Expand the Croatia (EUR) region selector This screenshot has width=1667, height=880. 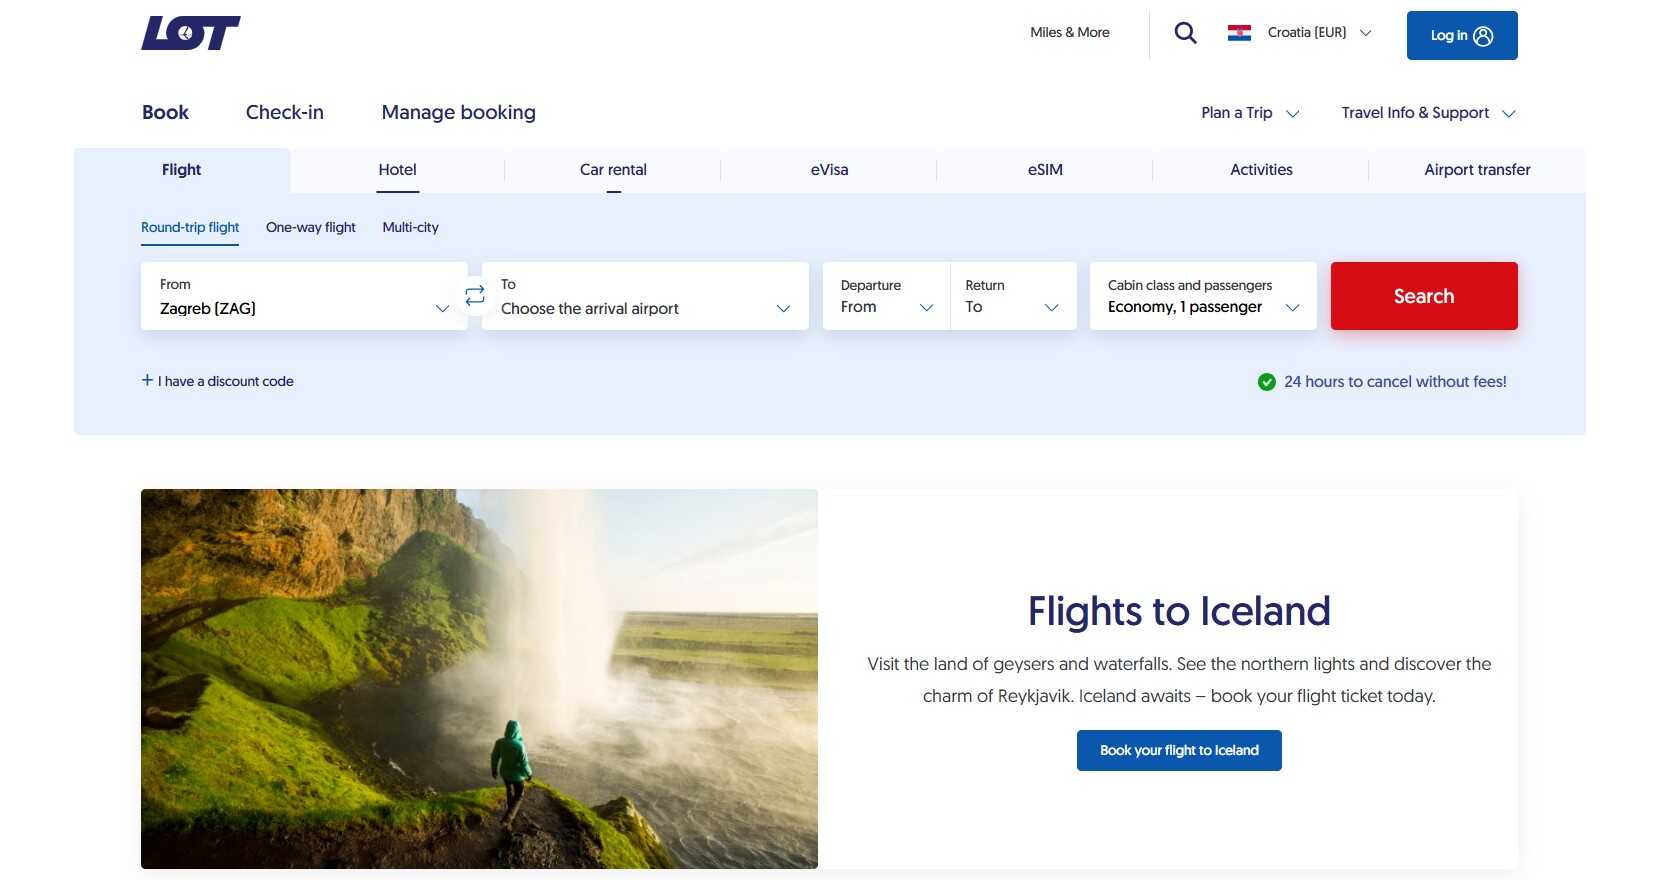1318,33
